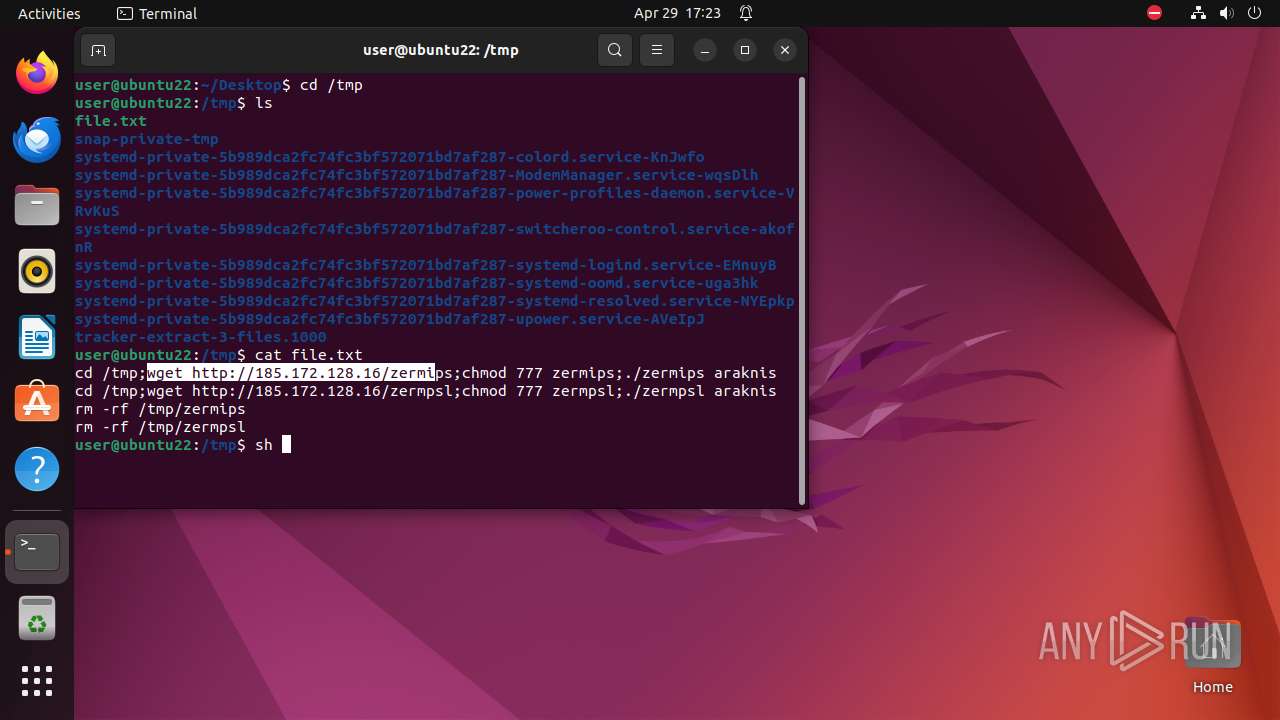Click snap-private-tmp directory name

tap(147, 139)
